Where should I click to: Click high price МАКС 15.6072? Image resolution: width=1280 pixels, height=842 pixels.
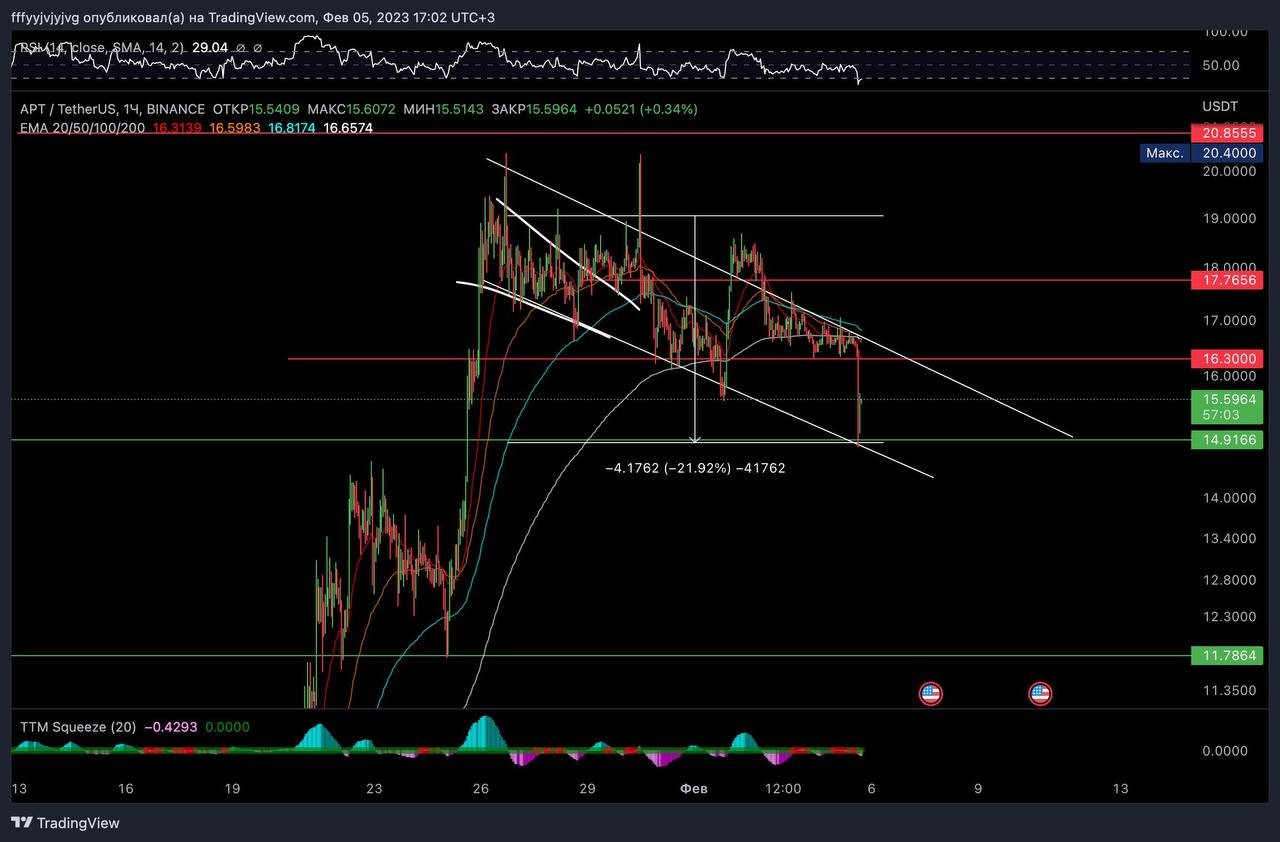[x=351, y=109]
